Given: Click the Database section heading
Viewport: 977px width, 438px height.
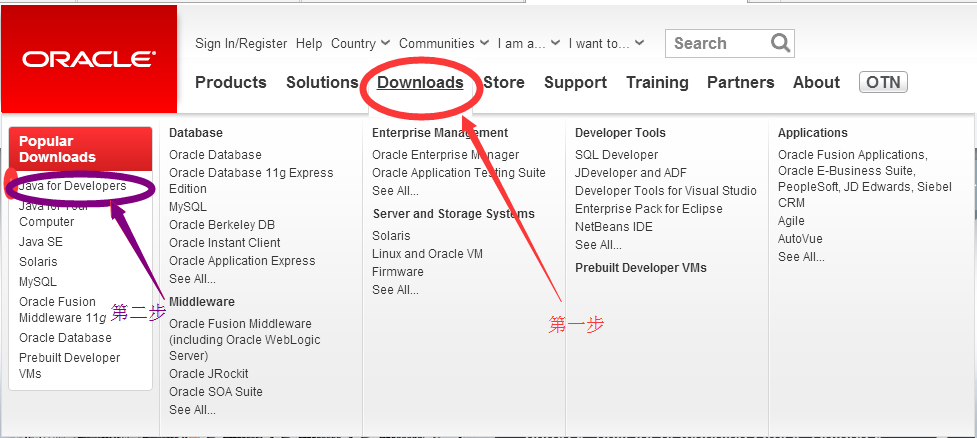Looking at the screenshot, I should click(x=196, y=133).
